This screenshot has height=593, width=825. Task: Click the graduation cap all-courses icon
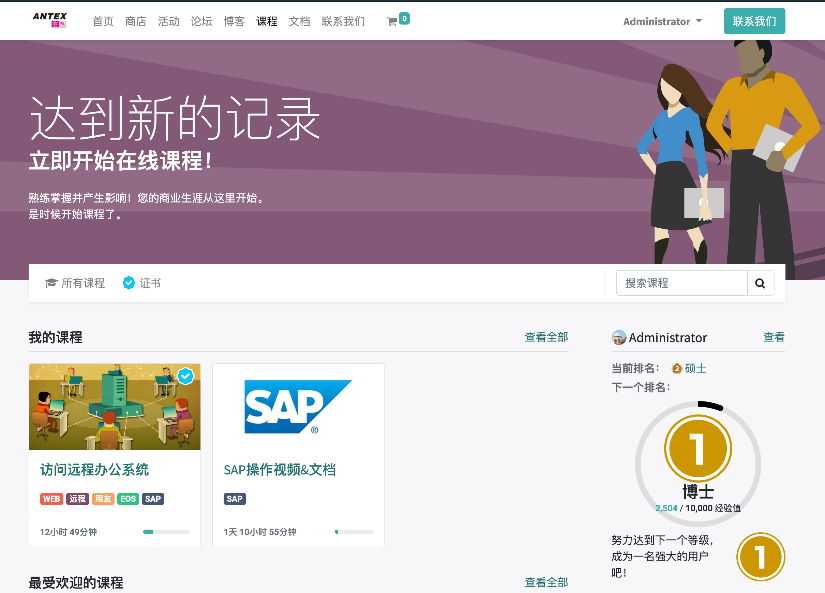point(51,283)
